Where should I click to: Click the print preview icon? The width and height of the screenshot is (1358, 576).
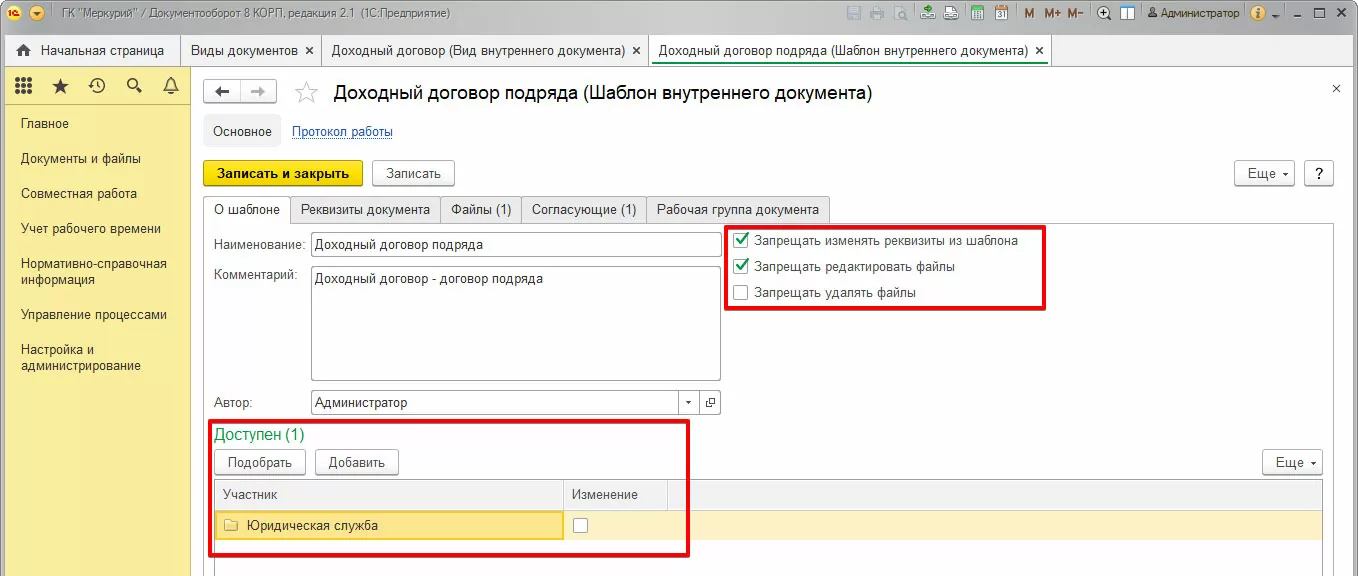pyautogui.click(x=901, y=13)
